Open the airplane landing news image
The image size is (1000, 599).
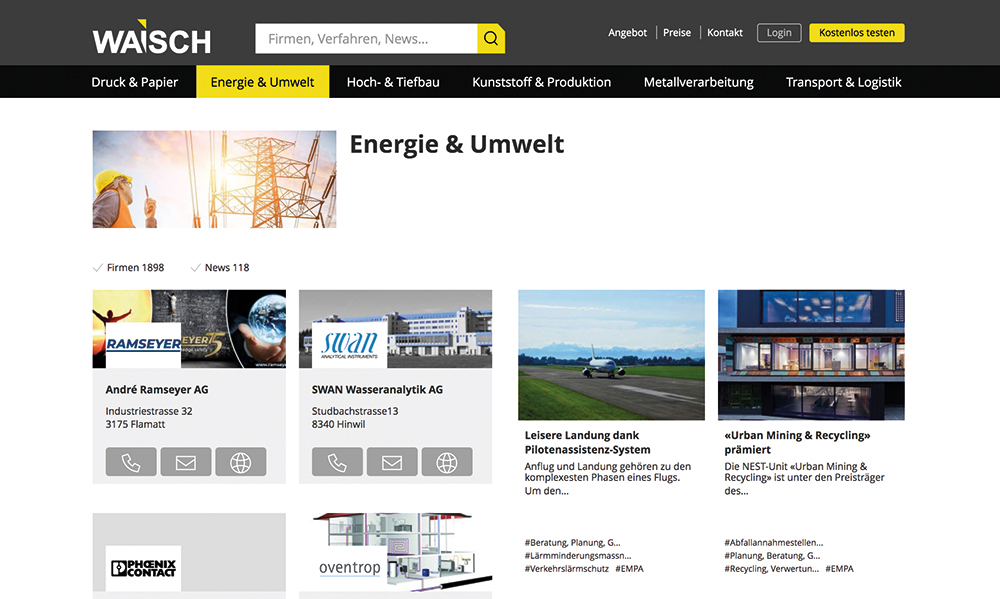pos(611,355)
